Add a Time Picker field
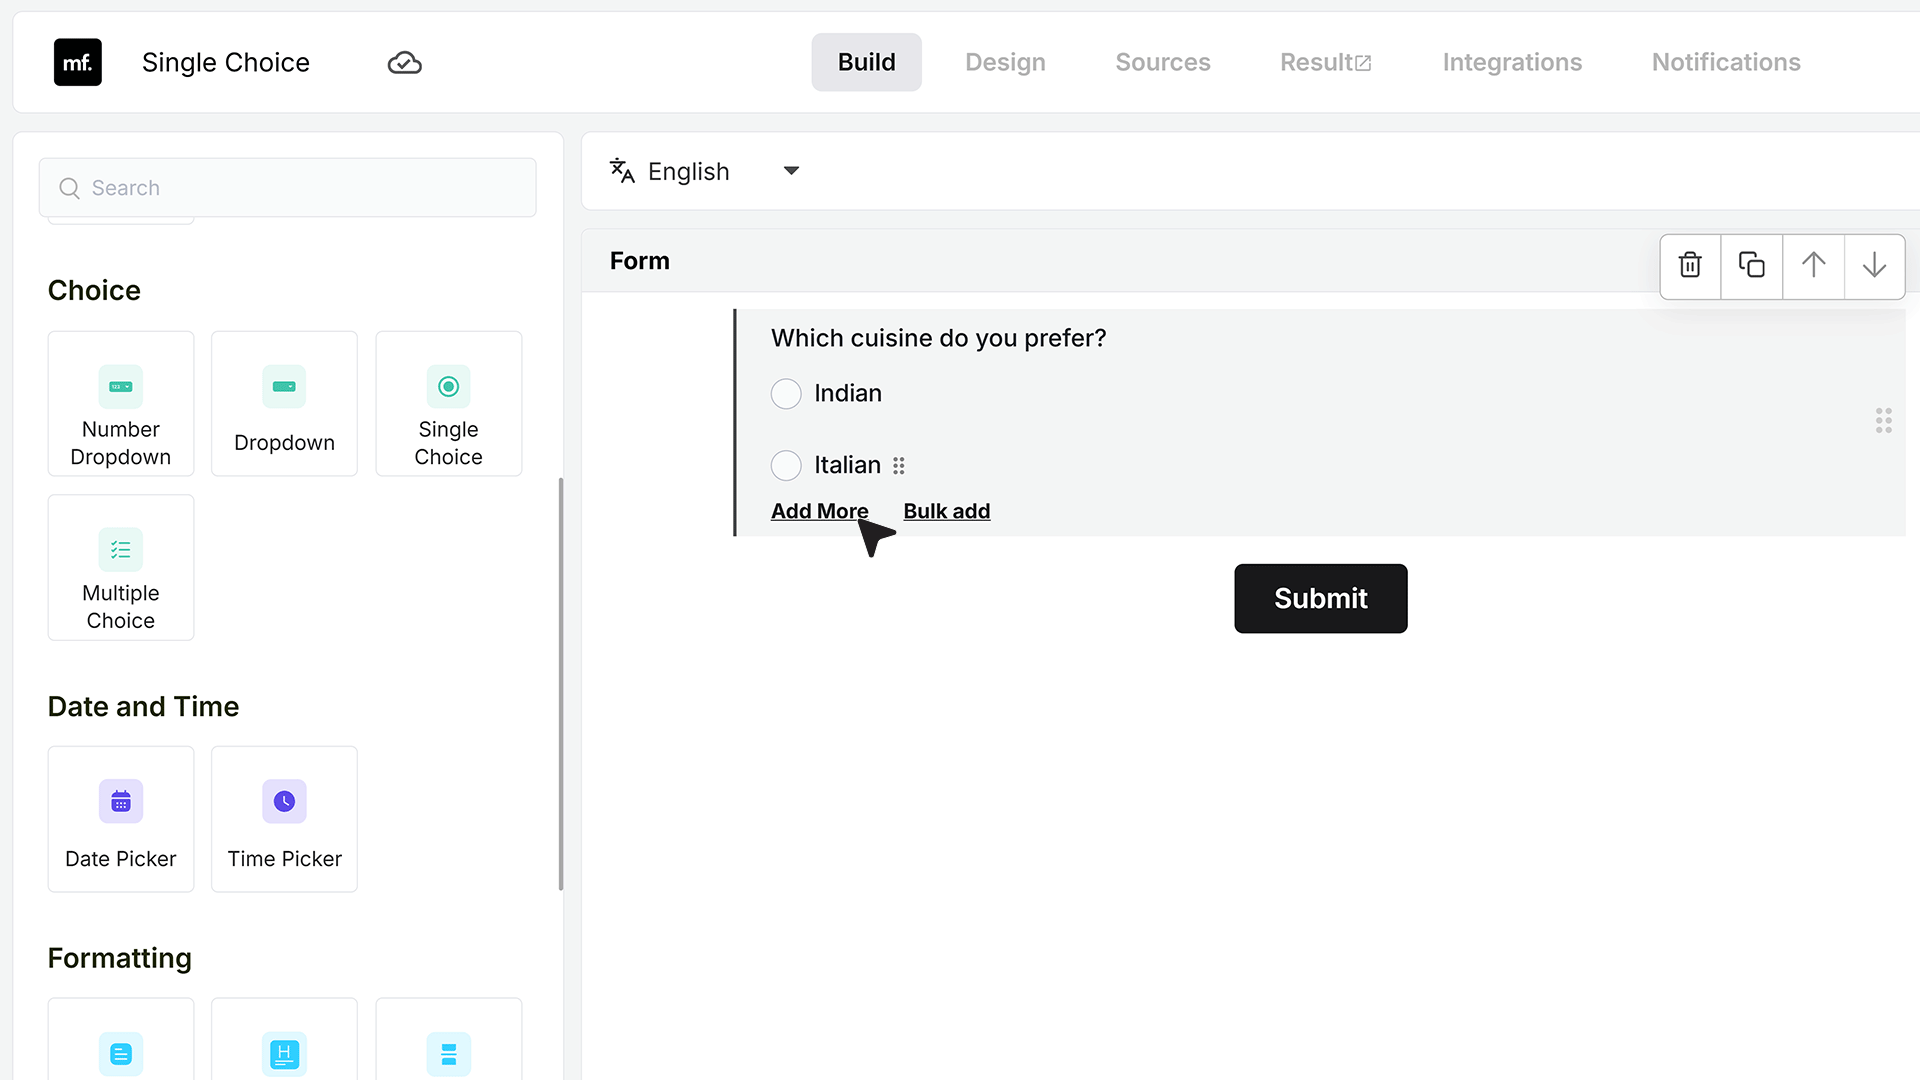This screenshot has height=1080, width=1920. pos(284,819)
